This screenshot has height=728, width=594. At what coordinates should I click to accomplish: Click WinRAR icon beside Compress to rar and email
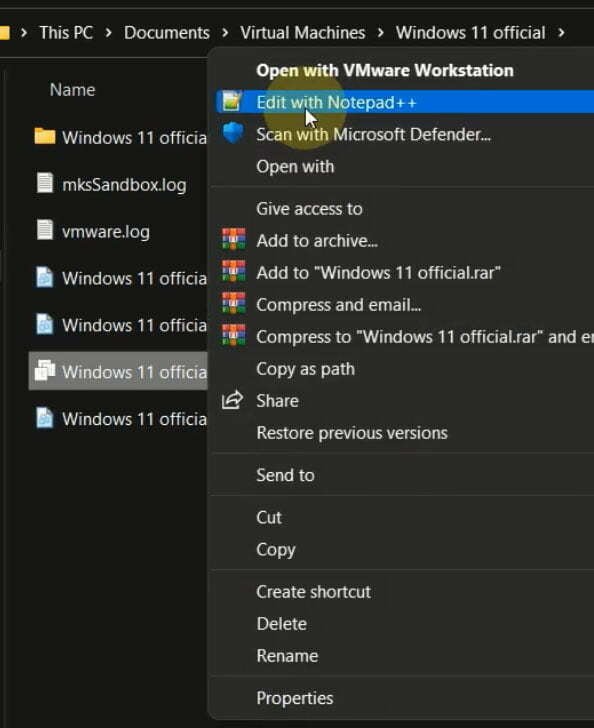pos(233,336)
